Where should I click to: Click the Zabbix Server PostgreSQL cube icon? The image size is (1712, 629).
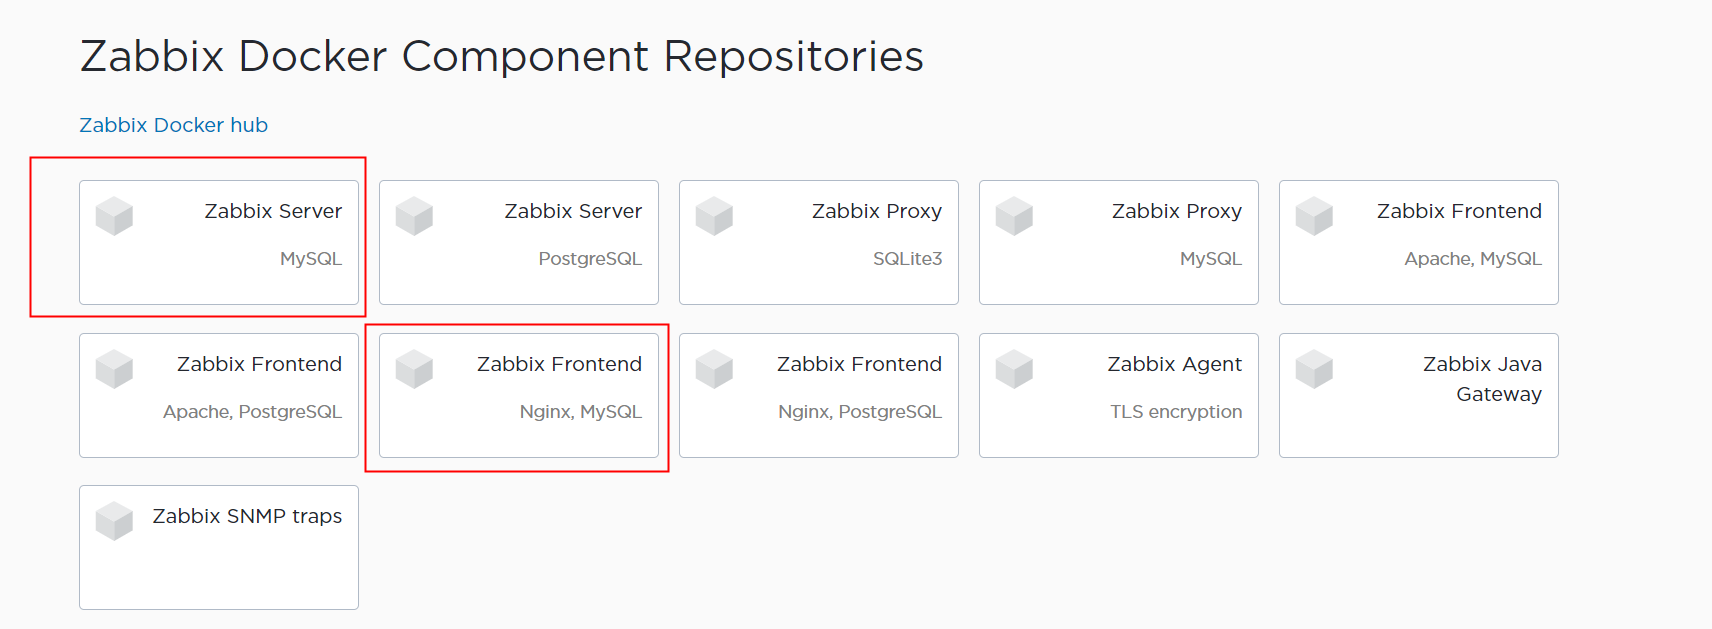point(414,215)
